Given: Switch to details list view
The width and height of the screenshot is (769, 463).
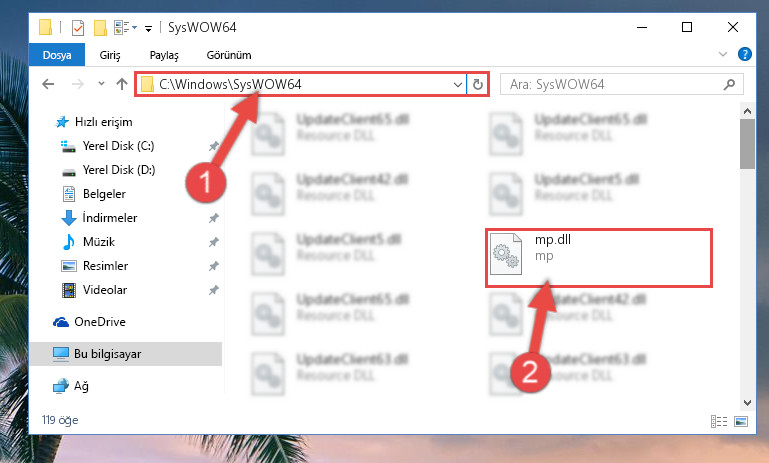Looking at the screenshot, I should 718,421.
